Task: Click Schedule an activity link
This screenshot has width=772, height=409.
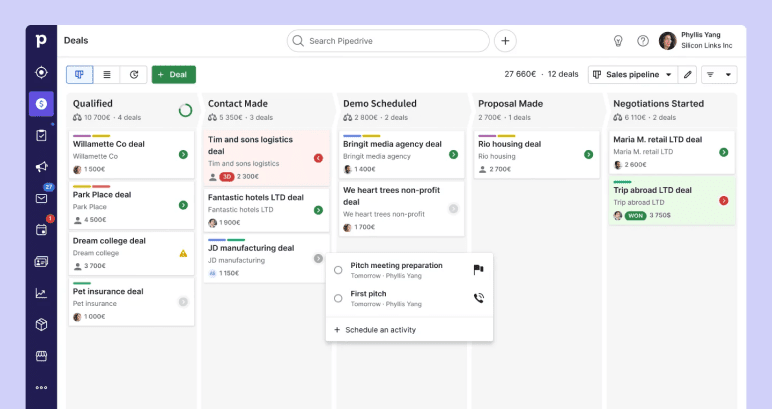Action: (375, 330)
